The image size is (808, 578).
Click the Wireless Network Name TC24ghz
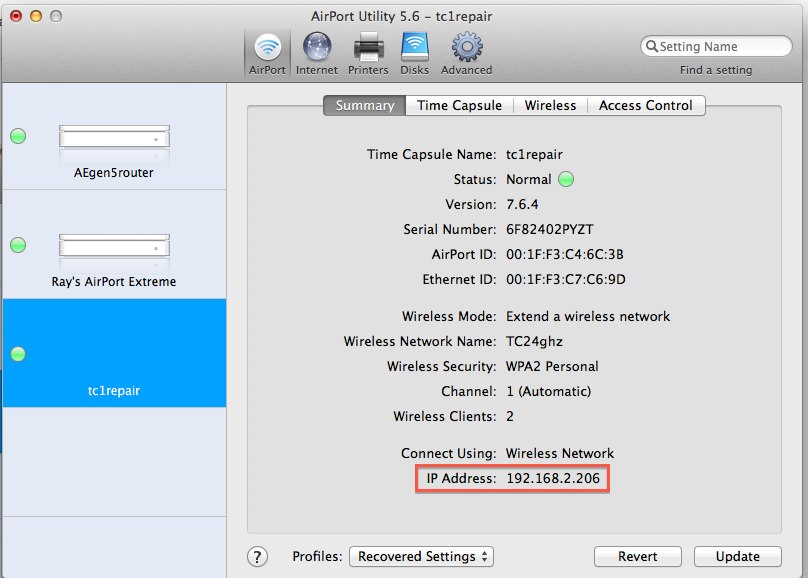coord(534,342)
